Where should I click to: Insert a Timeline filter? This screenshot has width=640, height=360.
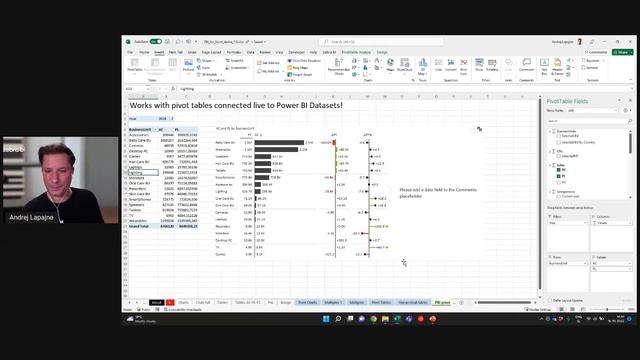click(x=492, y=64)
